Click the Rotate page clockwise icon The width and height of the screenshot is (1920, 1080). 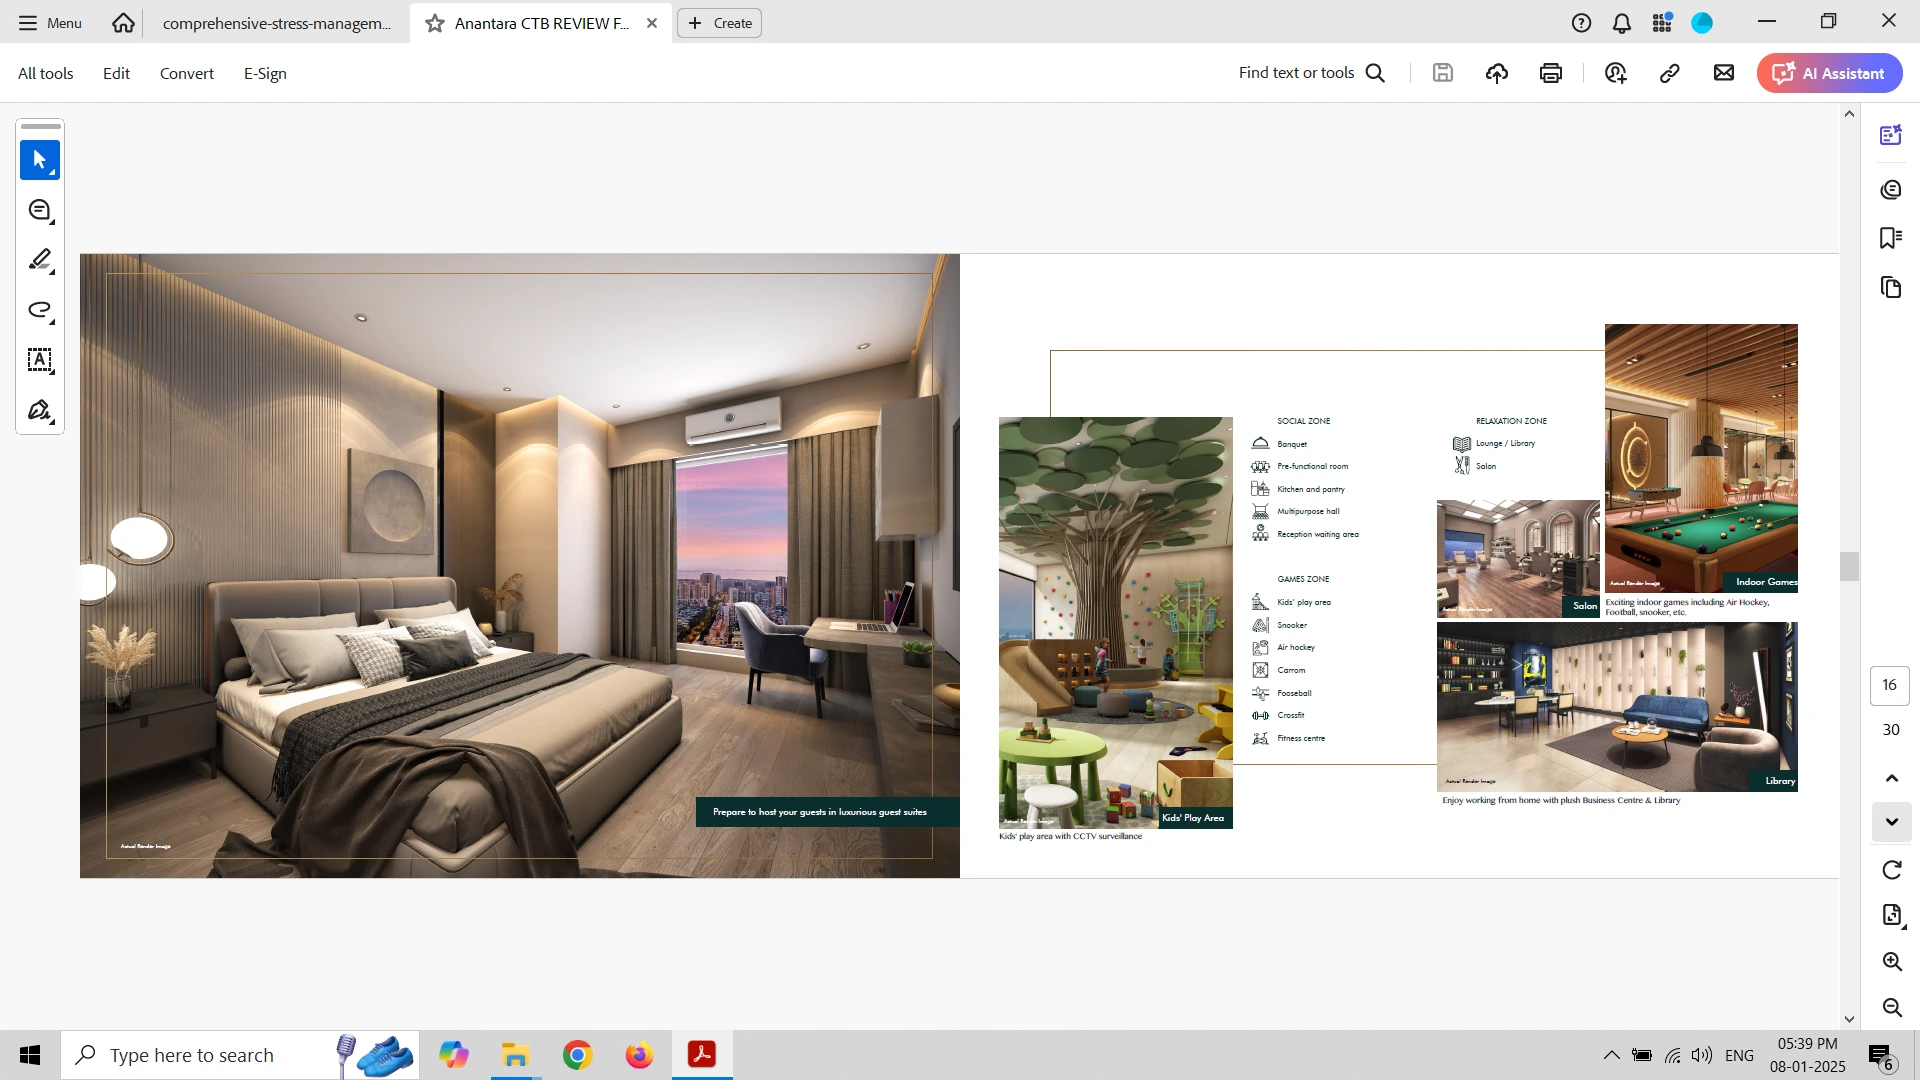tap(1891, 870)
